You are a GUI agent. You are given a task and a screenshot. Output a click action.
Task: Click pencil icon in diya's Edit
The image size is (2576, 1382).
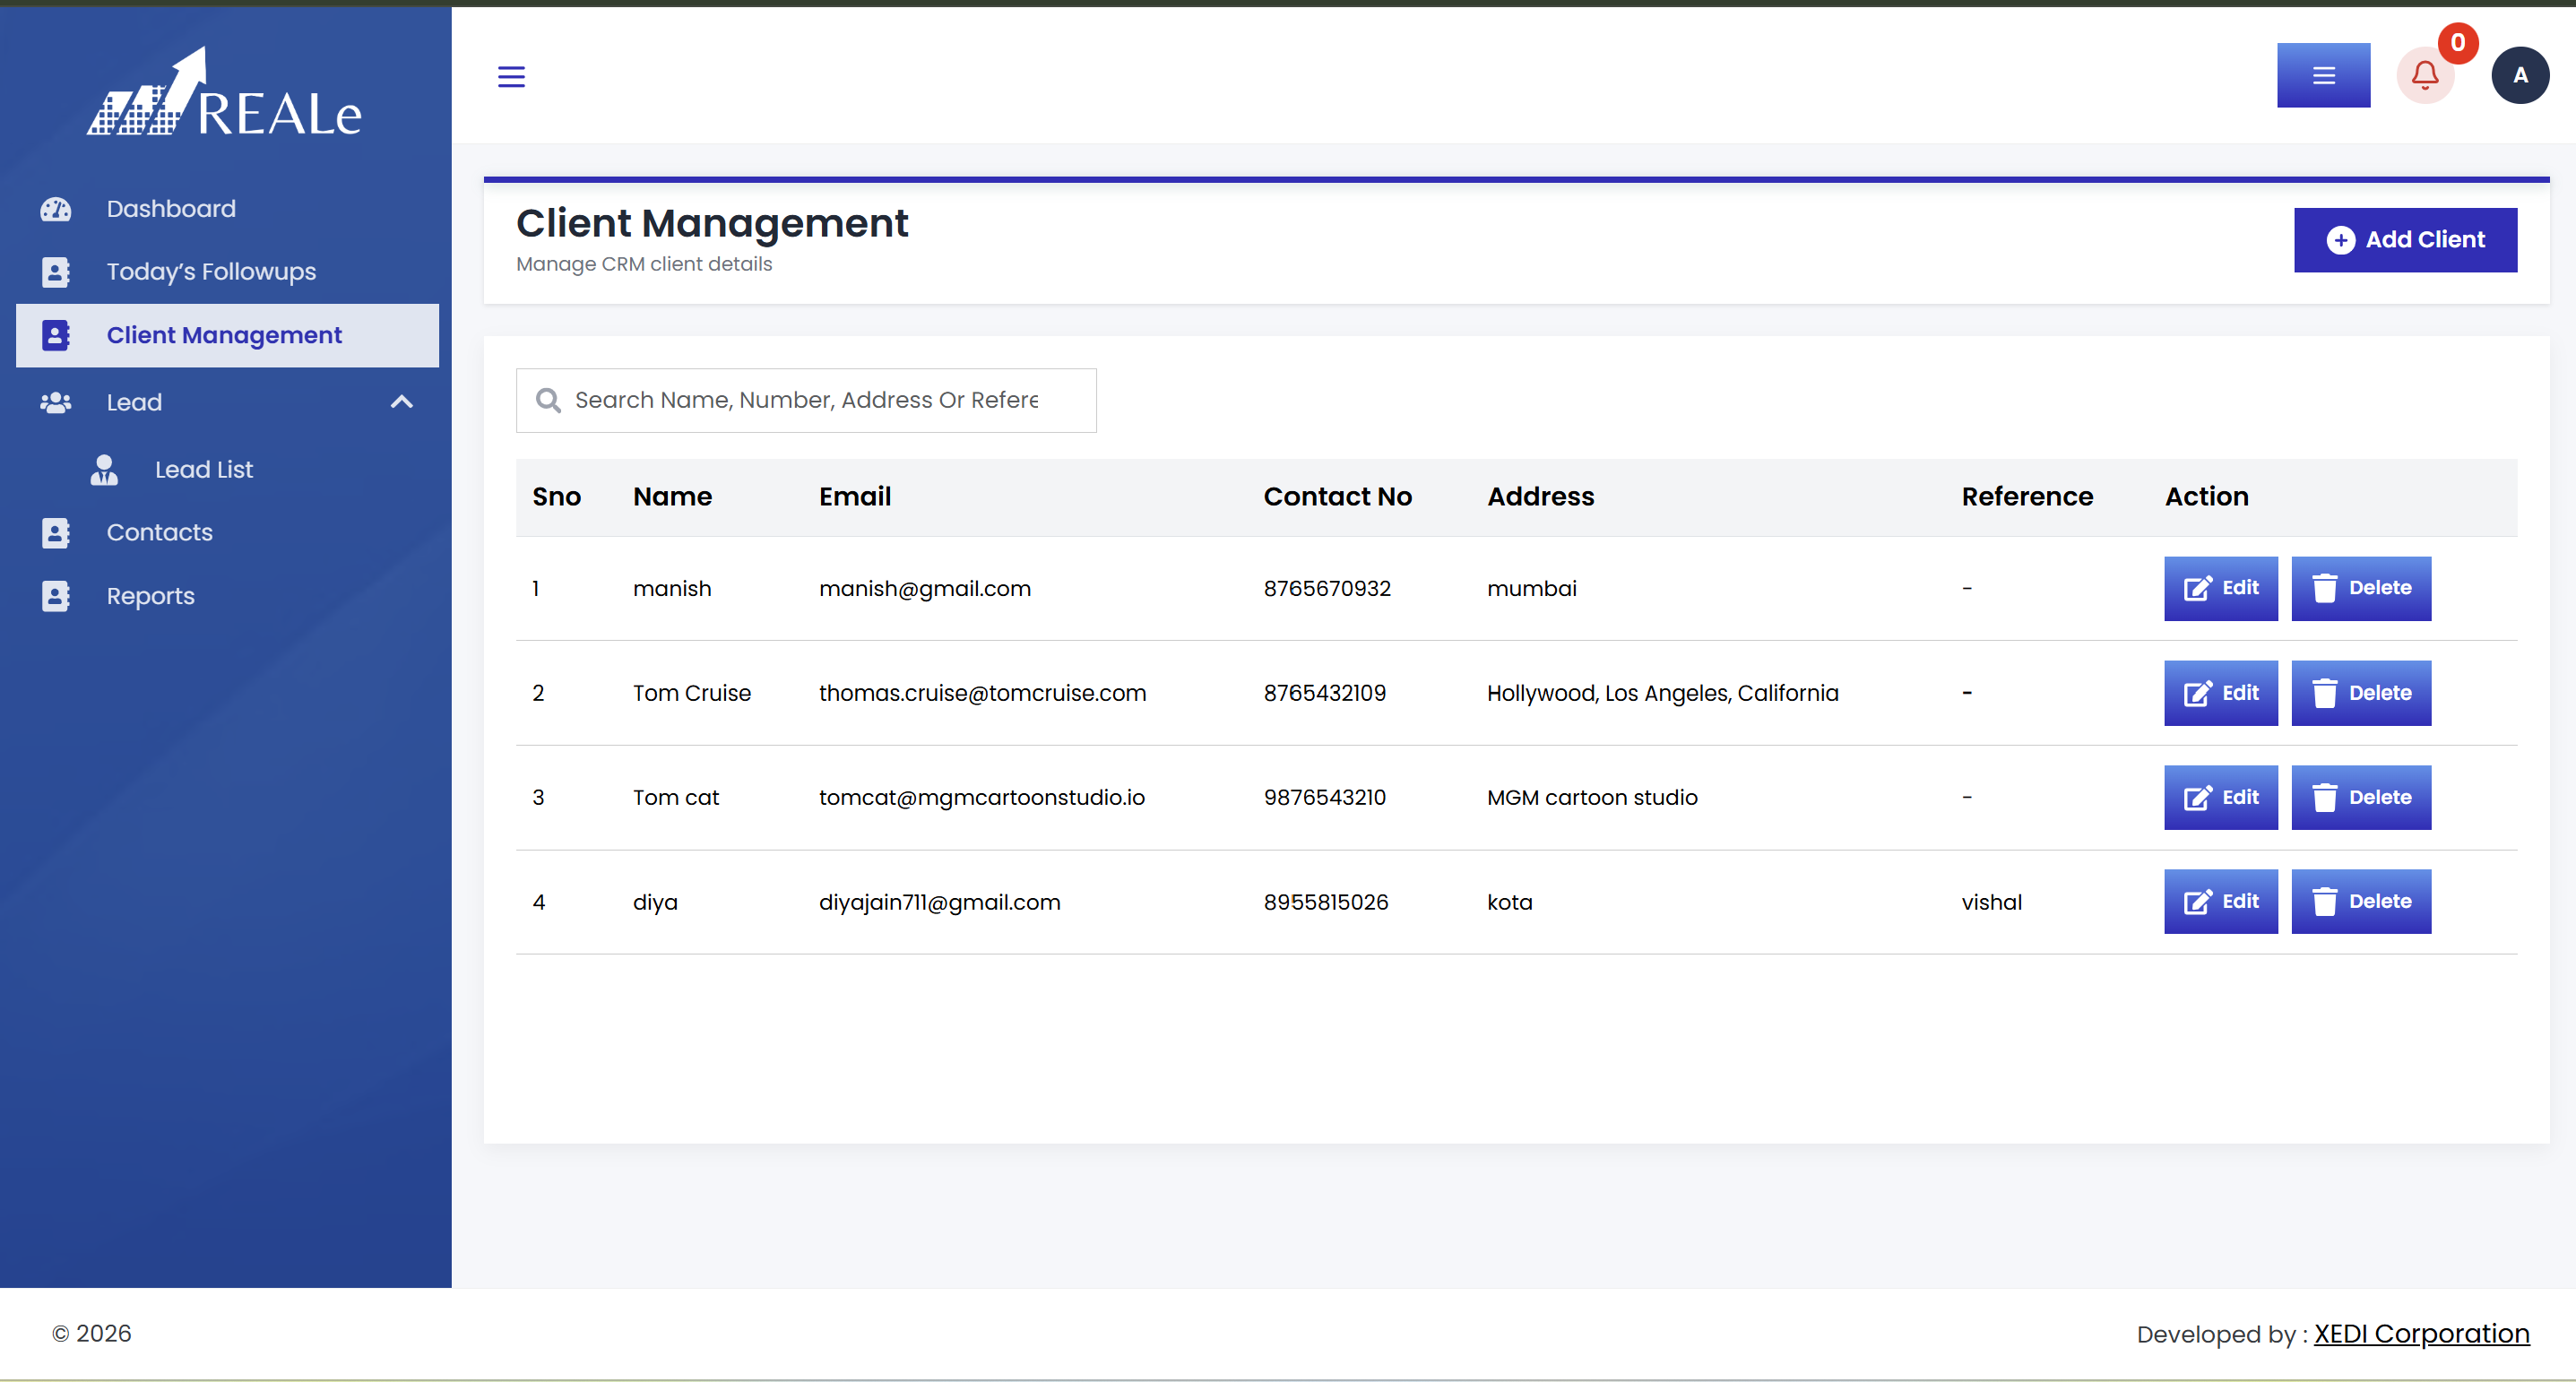click(2197, 901)
